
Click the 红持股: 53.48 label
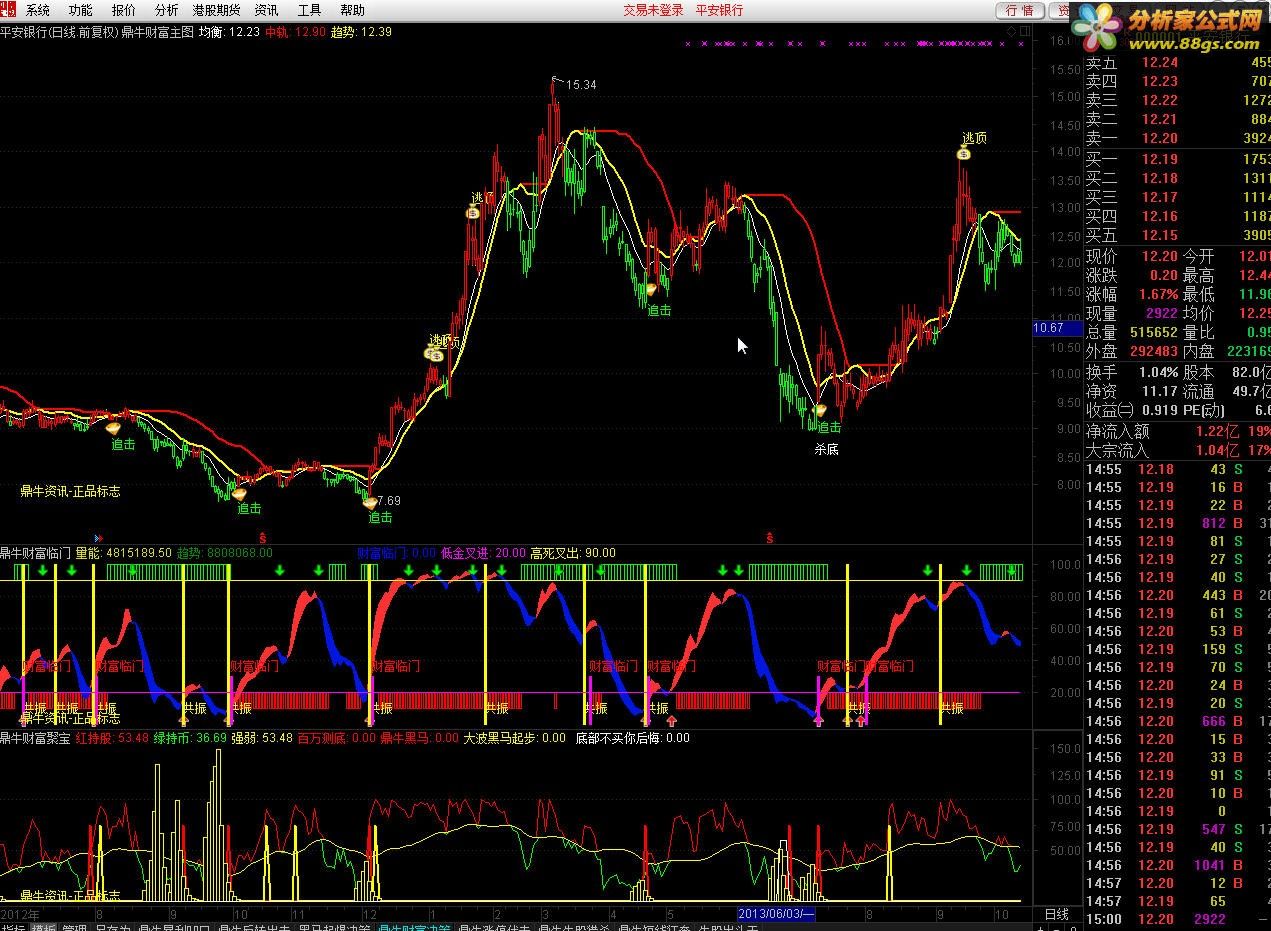click(113, 738)
